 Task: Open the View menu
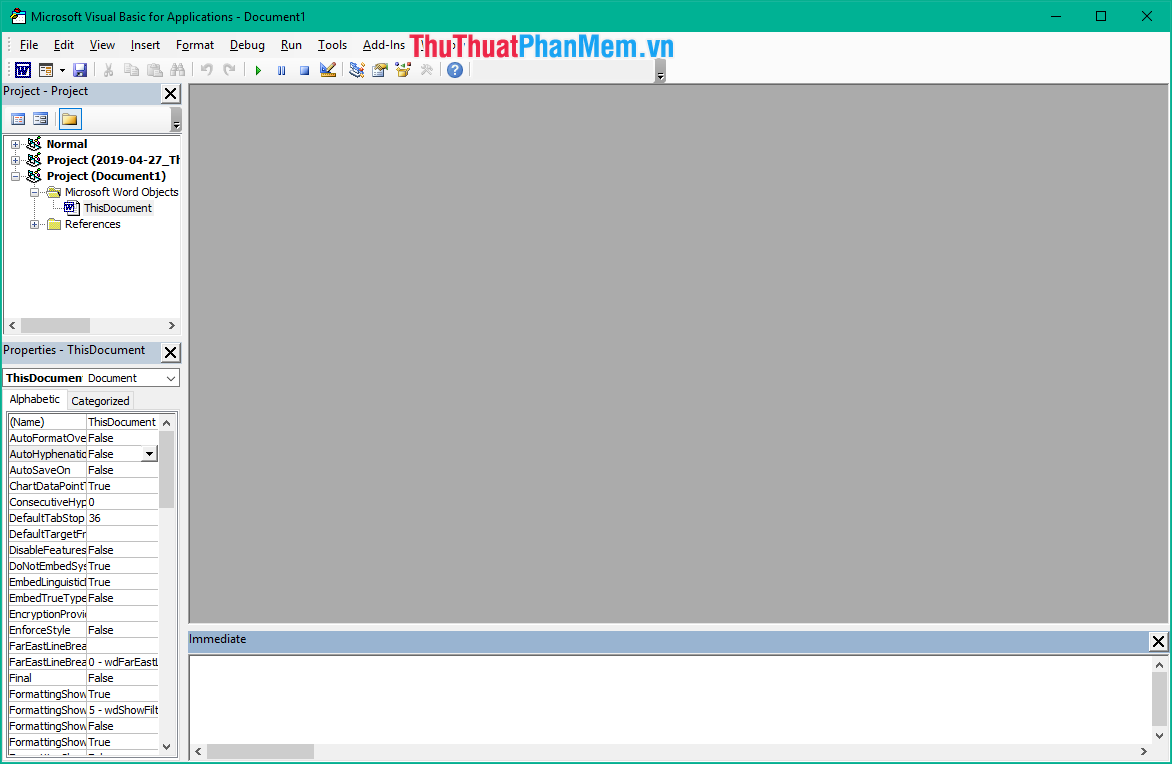point(102,45)
